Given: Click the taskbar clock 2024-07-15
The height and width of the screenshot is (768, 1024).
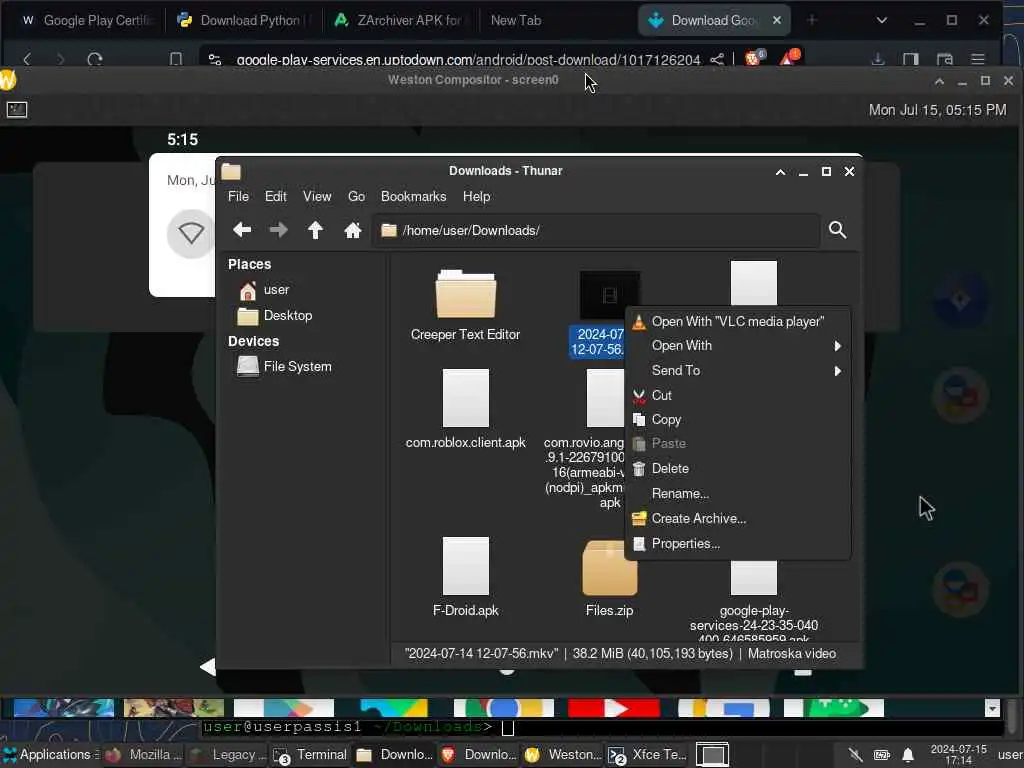Looking at the screenshot, I should (958, 754).
